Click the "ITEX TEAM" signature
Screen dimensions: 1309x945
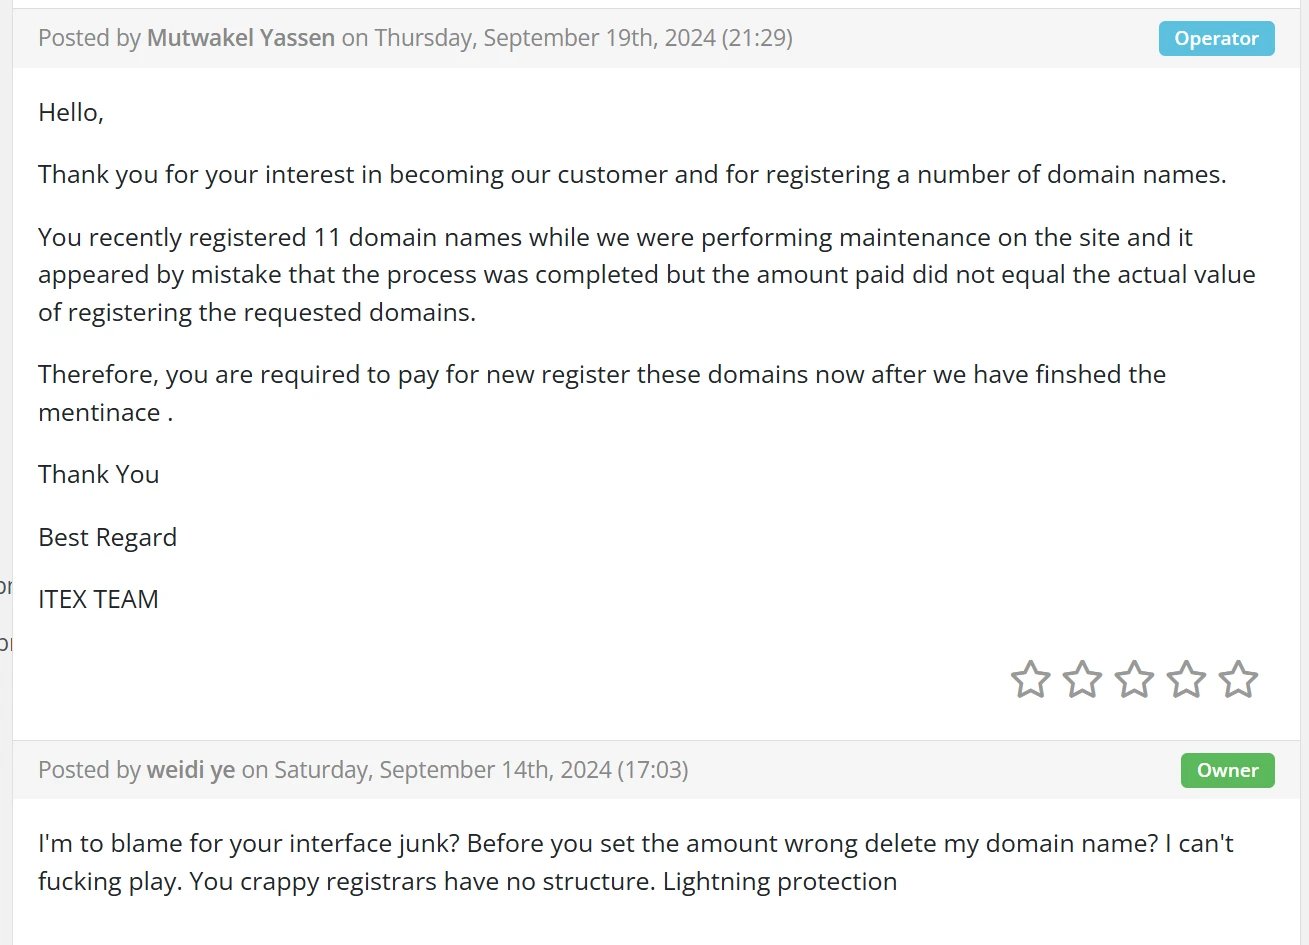tap(98, 600)
